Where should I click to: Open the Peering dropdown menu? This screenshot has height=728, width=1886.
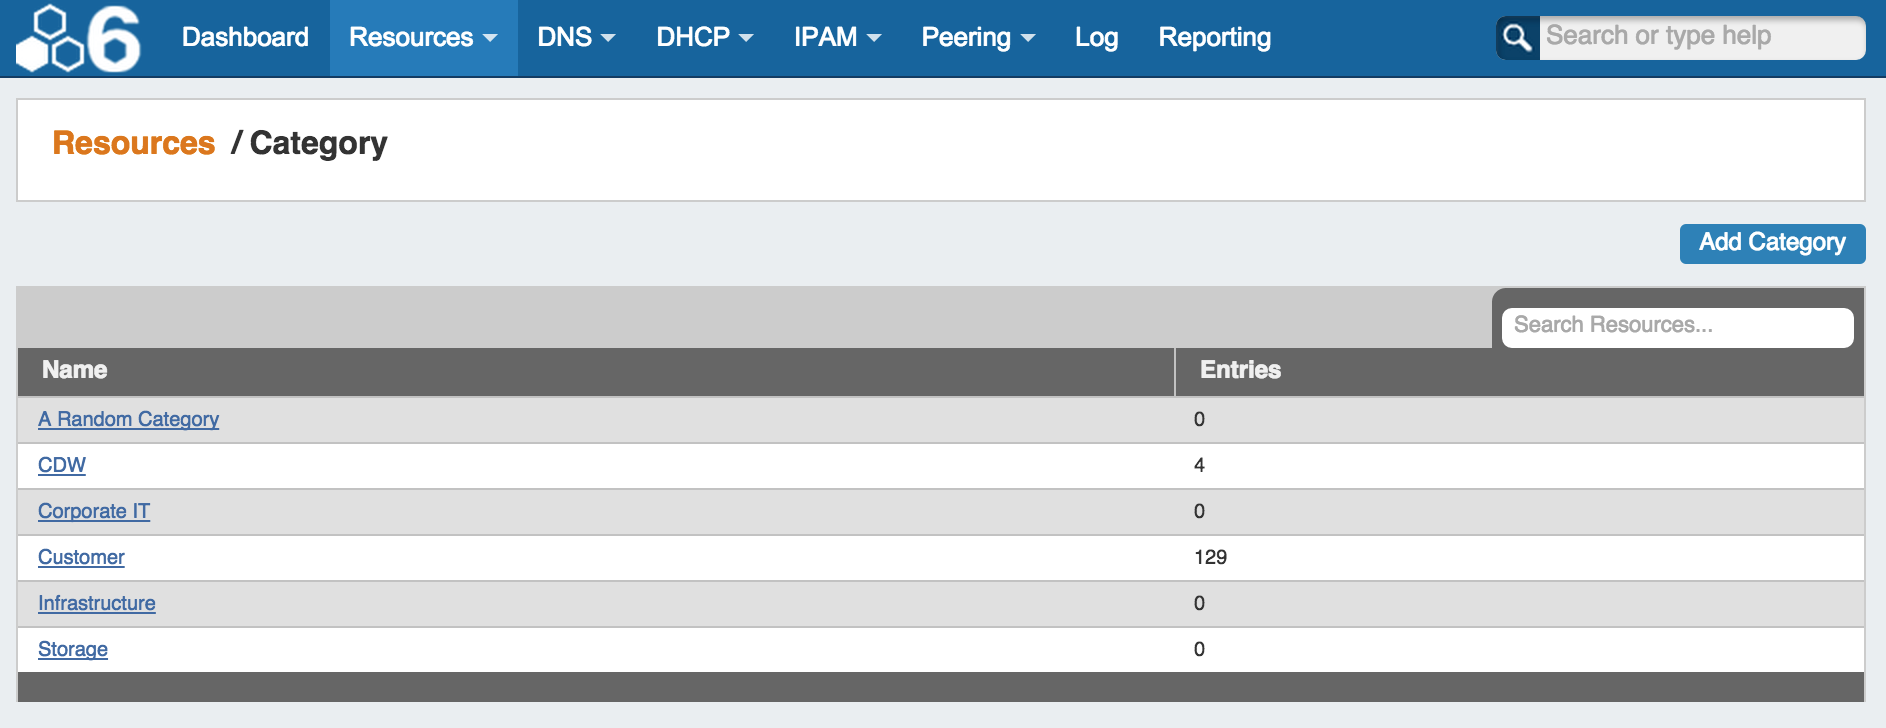(x=977, y=38)
